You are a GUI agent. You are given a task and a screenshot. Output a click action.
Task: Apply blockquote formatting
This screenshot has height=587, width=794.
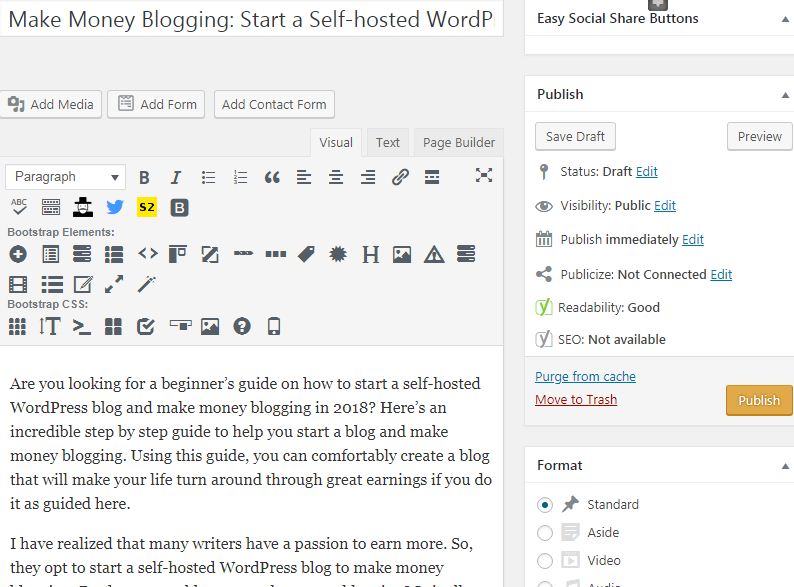272,177
